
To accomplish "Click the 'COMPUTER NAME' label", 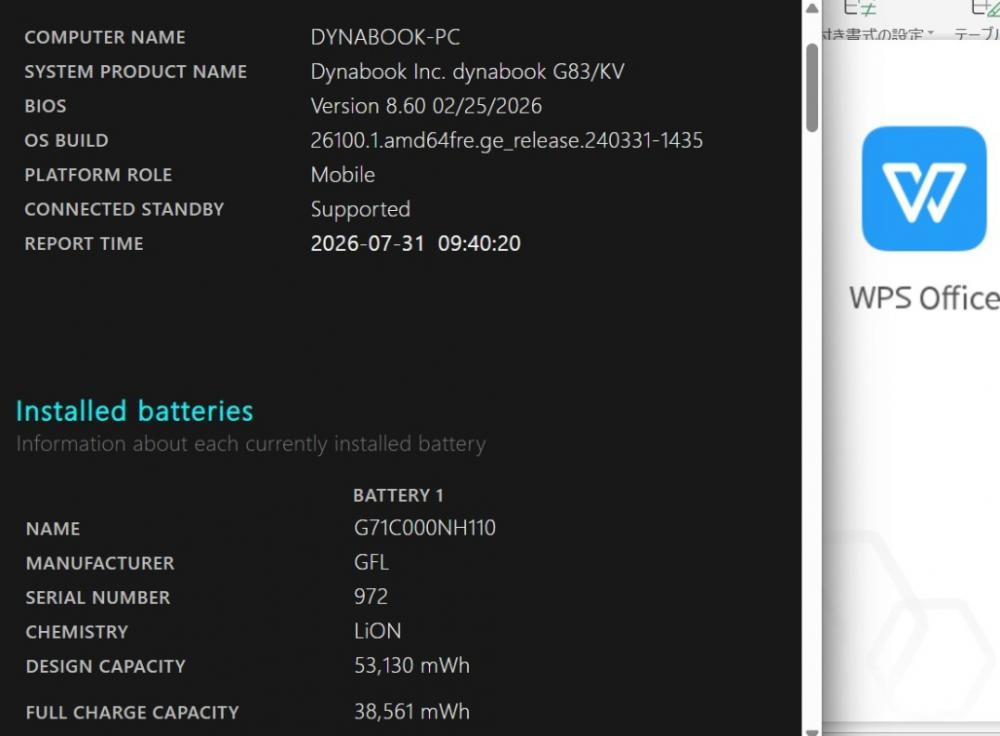I will (x=105, y=38).
